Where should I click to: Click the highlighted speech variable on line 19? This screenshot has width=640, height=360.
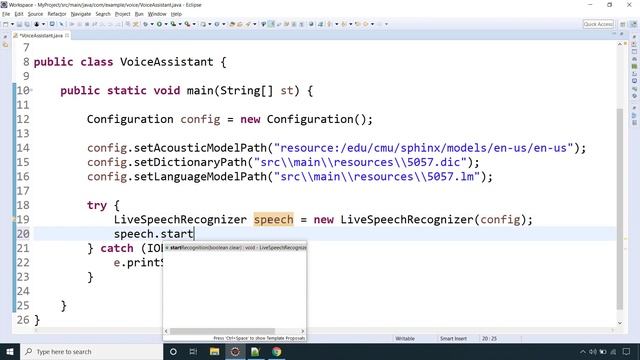273,220
